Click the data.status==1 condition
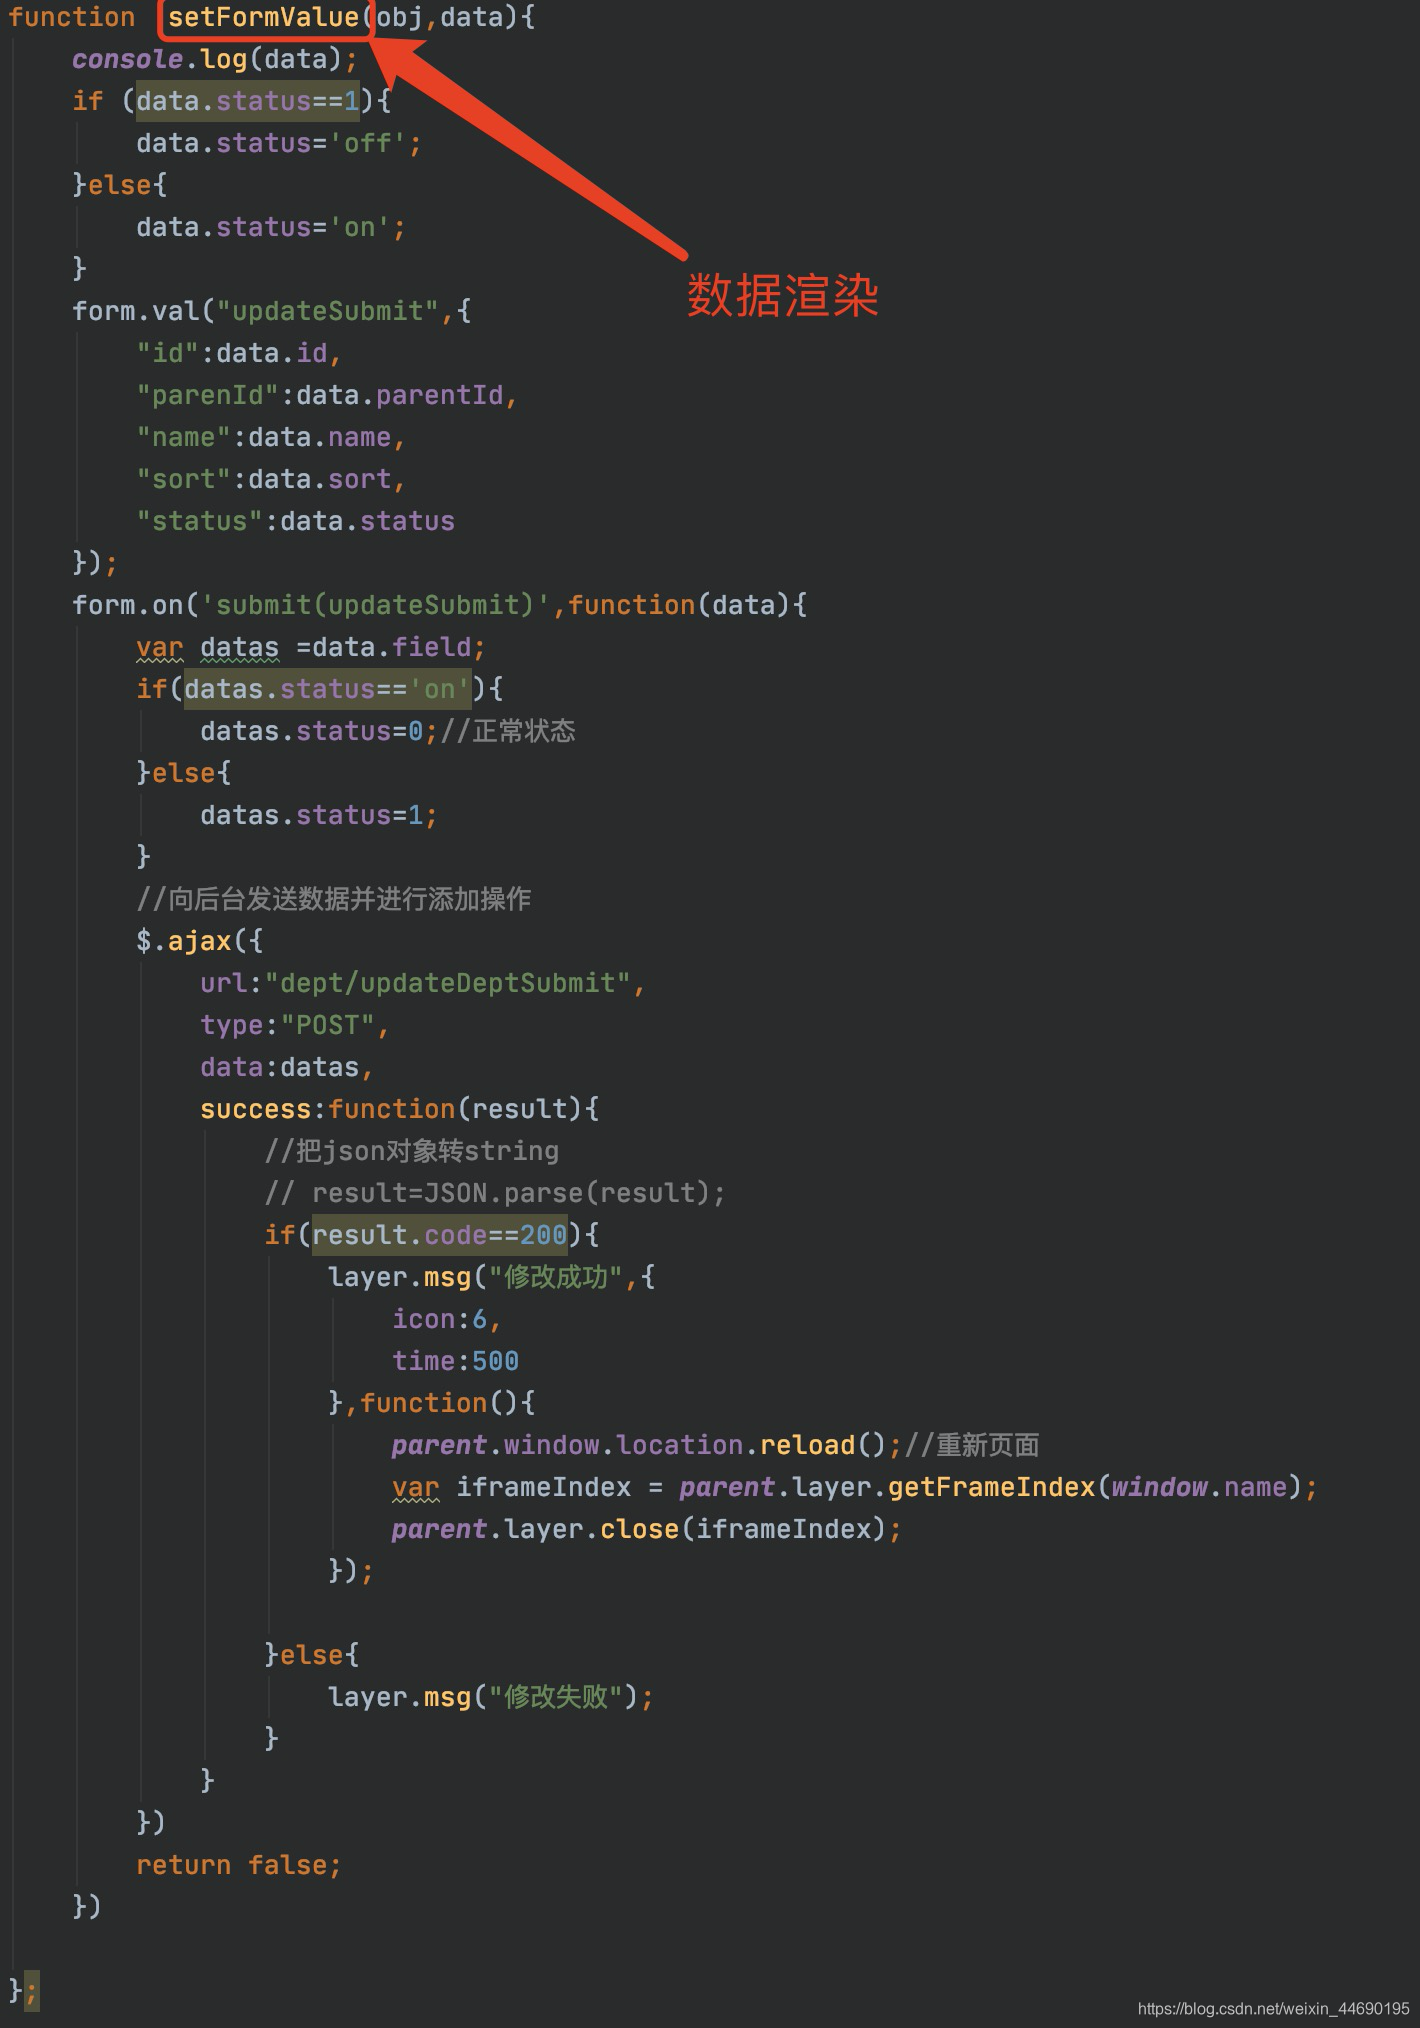Viewport: 1420px width, 2028px height. (248, 101)
